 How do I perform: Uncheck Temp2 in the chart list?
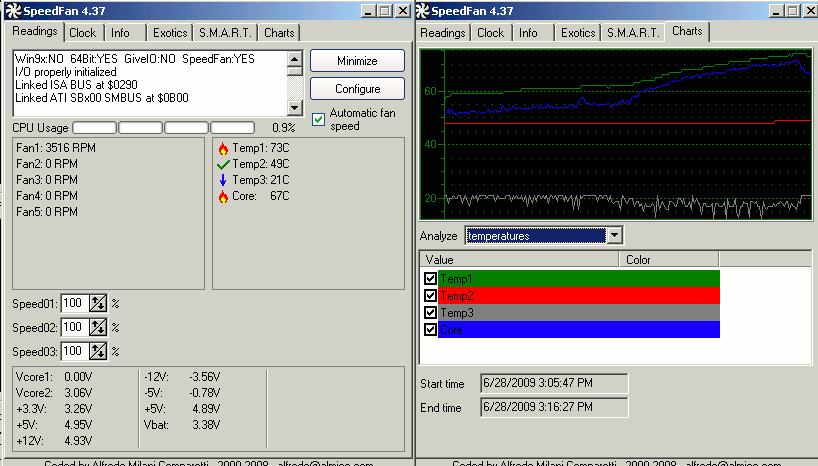pos(430,296)
